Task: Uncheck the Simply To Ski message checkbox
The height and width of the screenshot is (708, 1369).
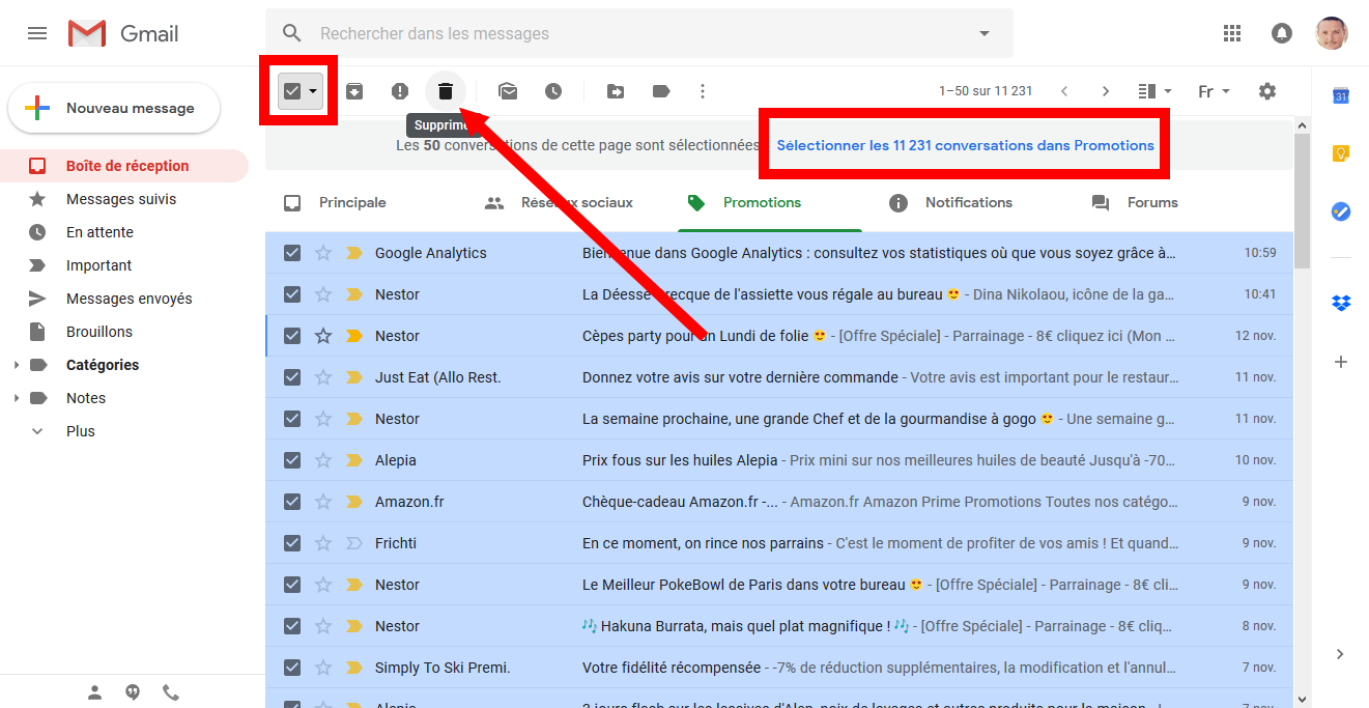Action: coord(292,667)
